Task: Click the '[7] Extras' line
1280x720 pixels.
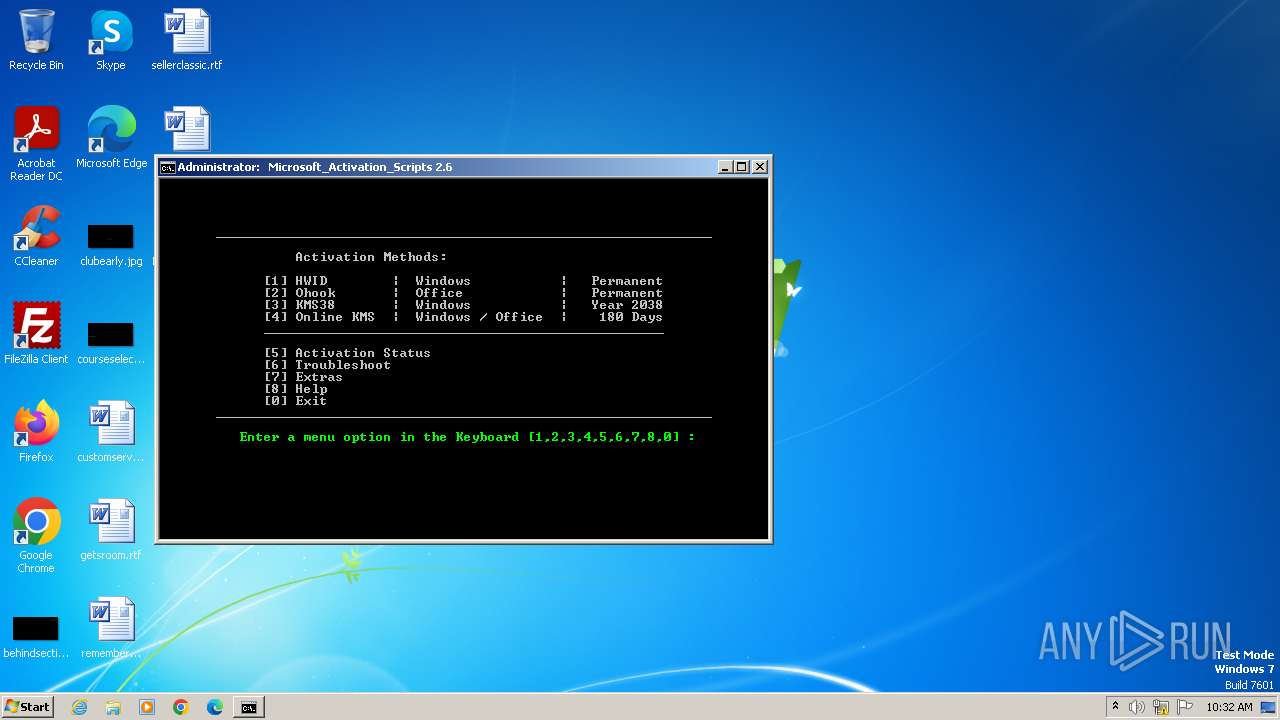Action: [304, 377]
